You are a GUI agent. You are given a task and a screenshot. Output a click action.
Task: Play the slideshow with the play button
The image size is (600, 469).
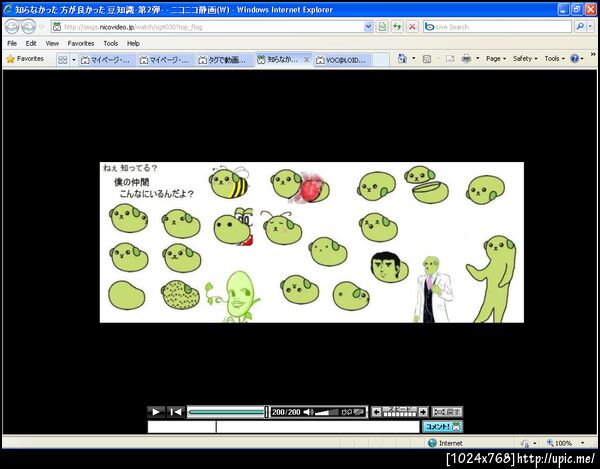point(156,412)
